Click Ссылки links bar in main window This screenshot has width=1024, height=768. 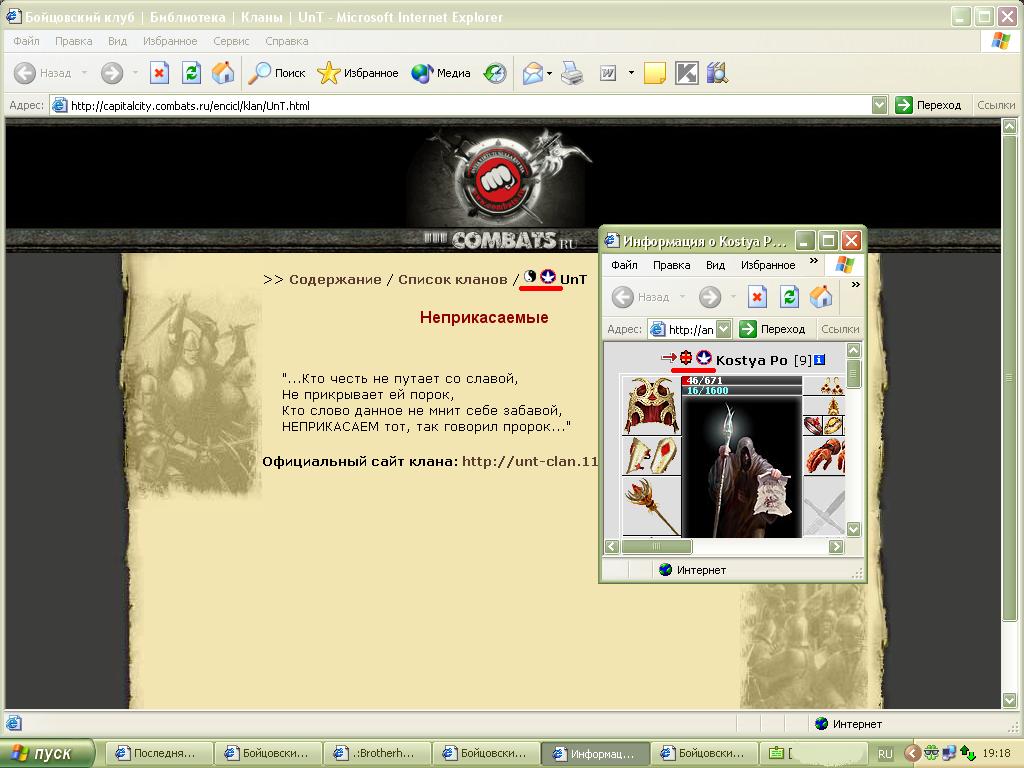pyautogui.click(x=996, y=105)
